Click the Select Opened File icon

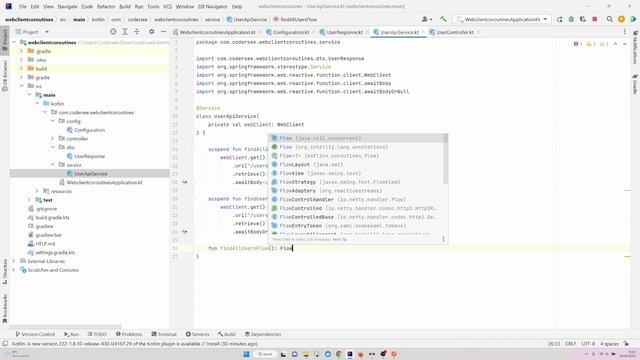[113, 31]
